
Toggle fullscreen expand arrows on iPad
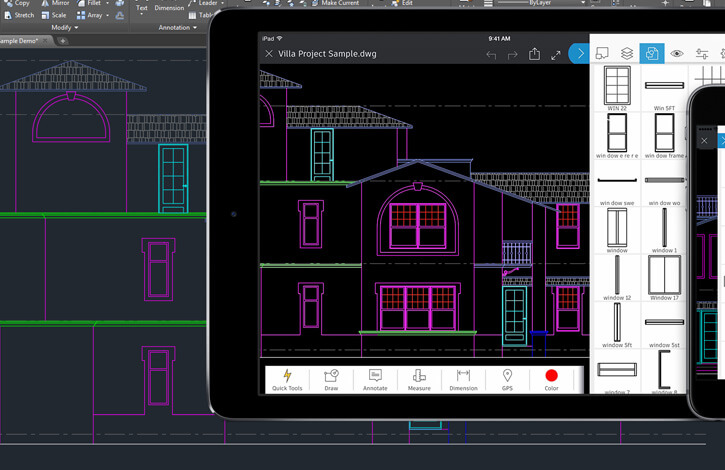pyautogui.click(x=556, y=55)
